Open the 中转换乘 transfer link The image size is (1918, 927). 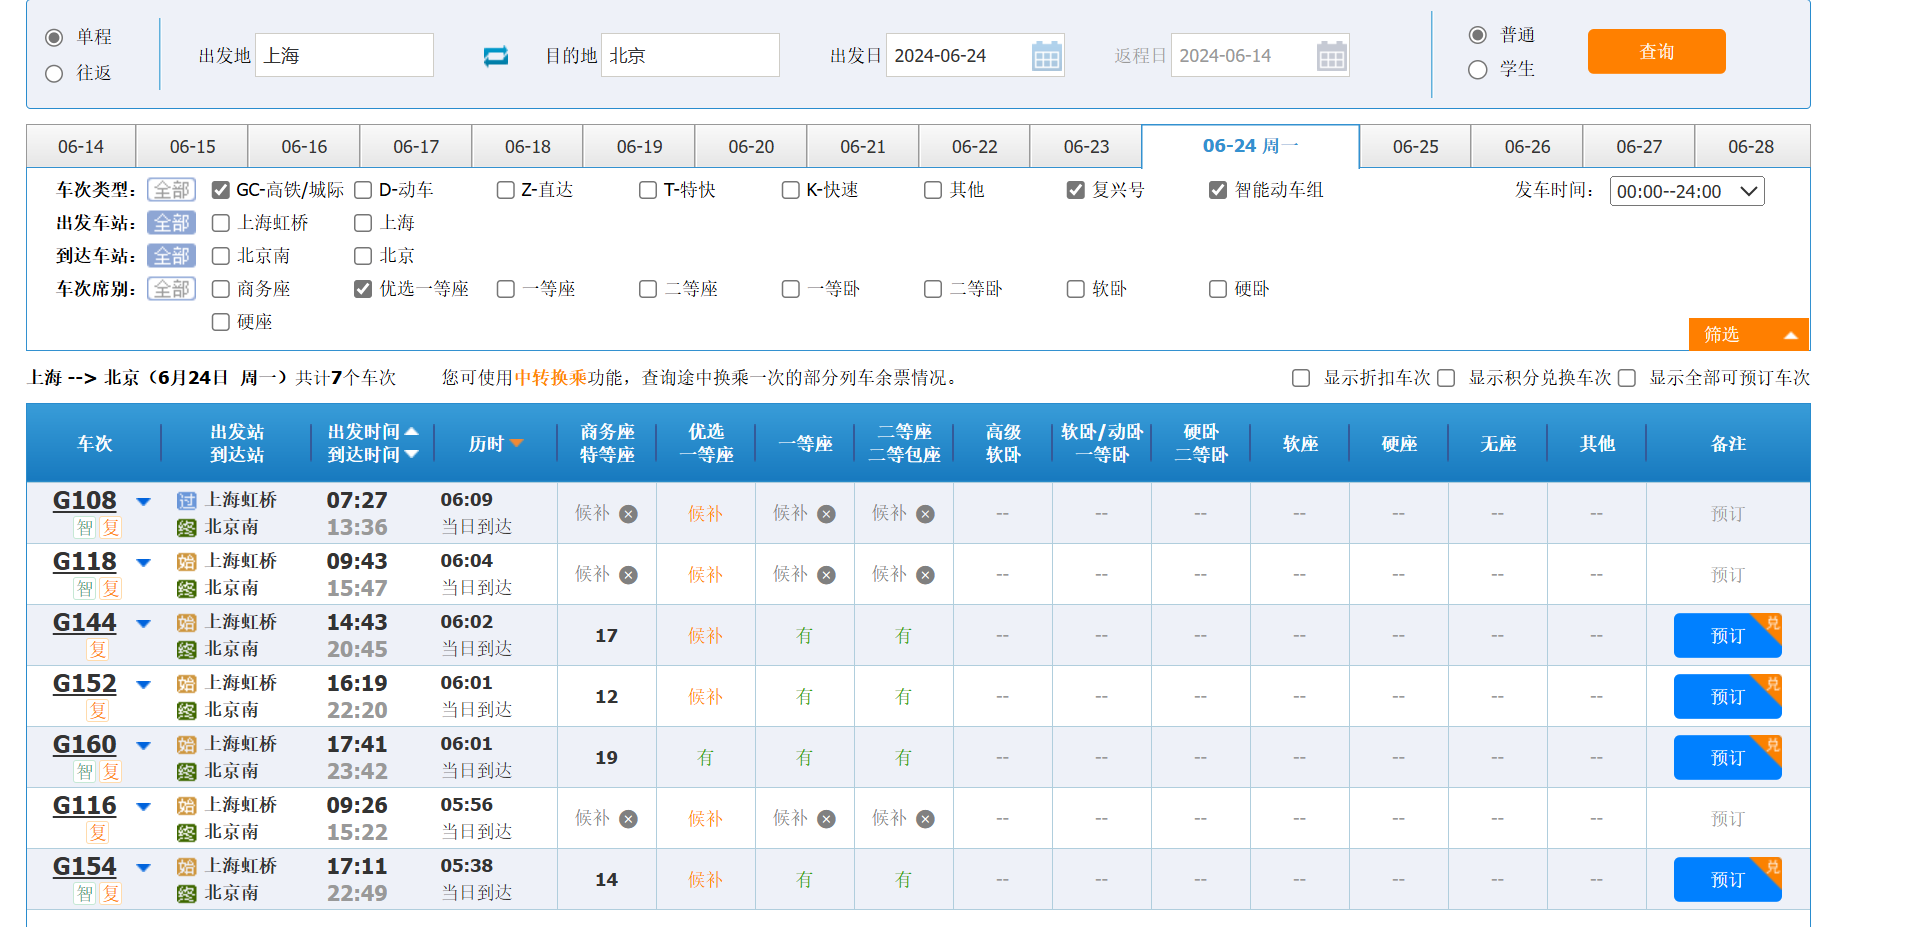550,378
